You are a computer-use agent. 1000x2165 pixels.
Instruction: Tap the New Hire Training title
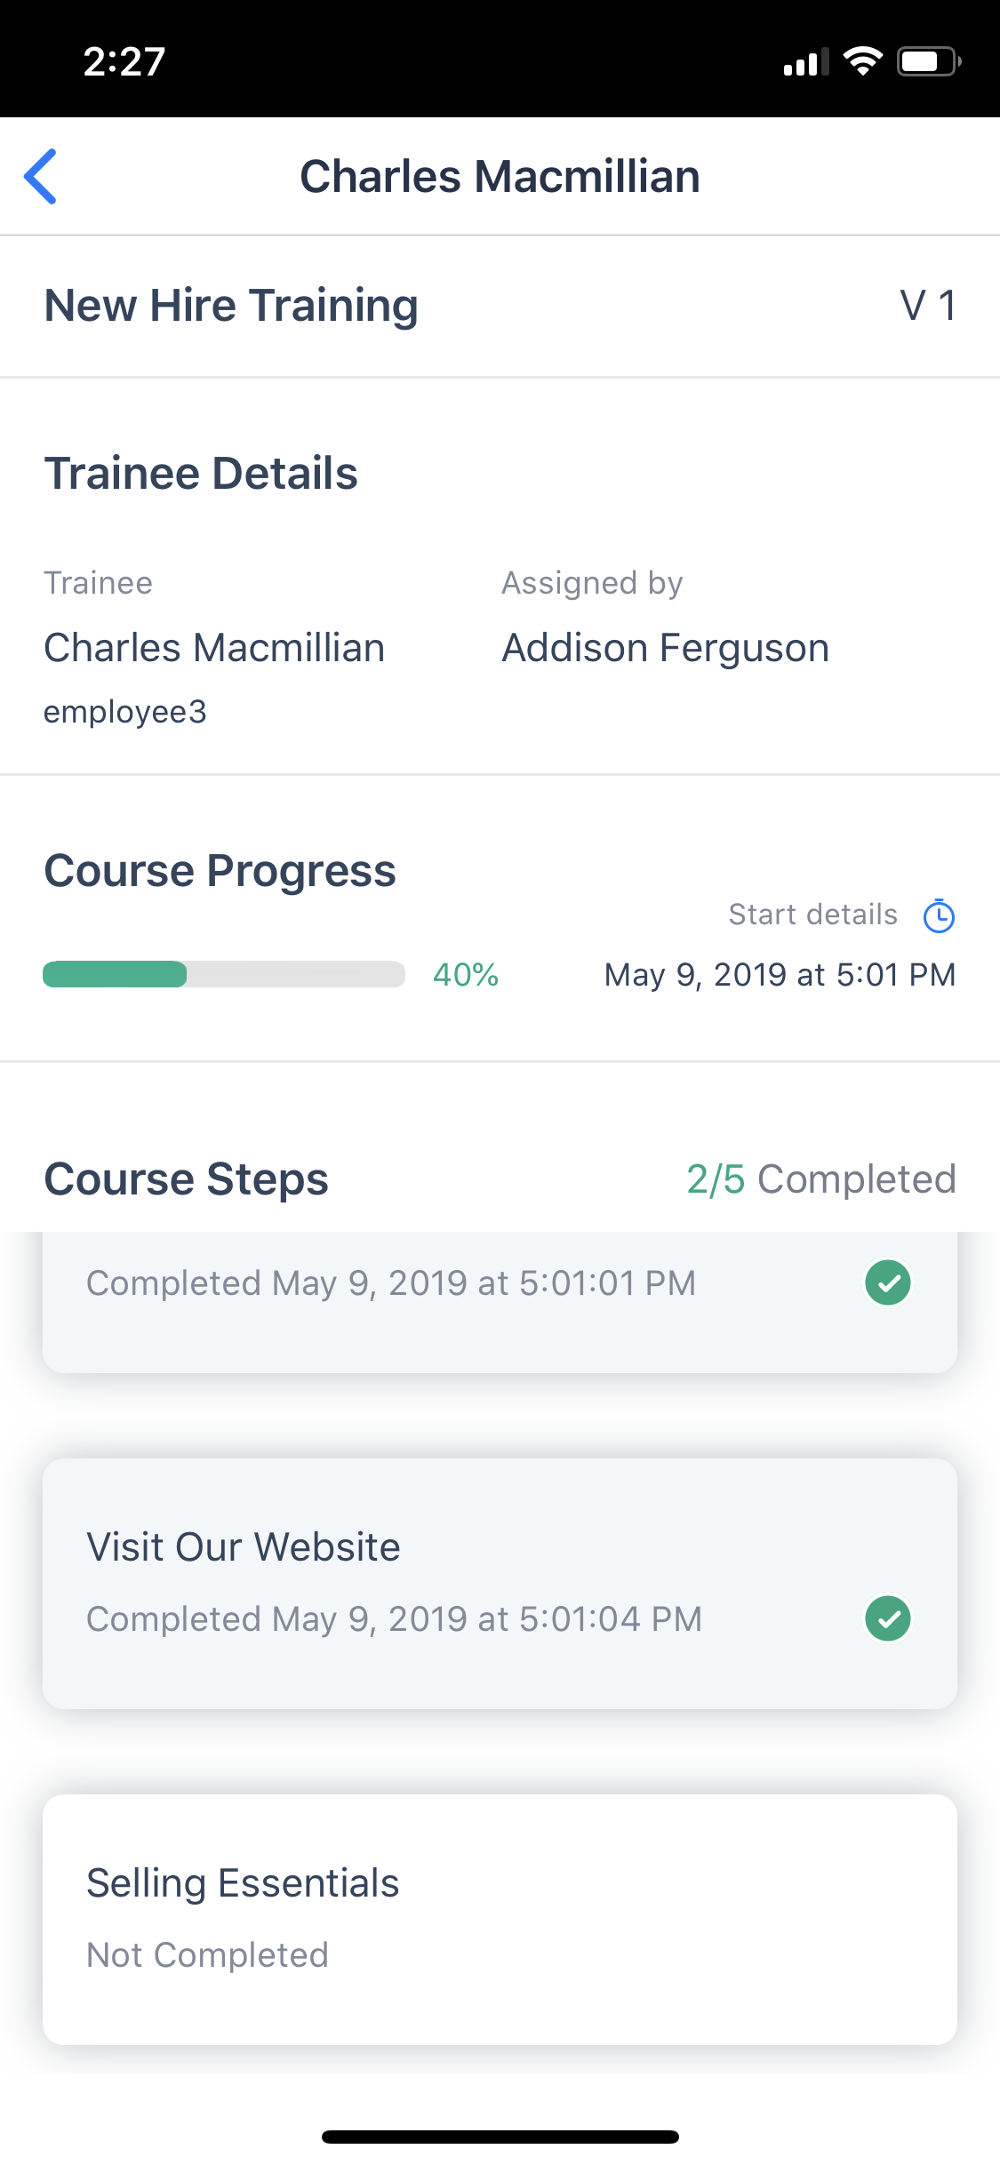point(231,306)
